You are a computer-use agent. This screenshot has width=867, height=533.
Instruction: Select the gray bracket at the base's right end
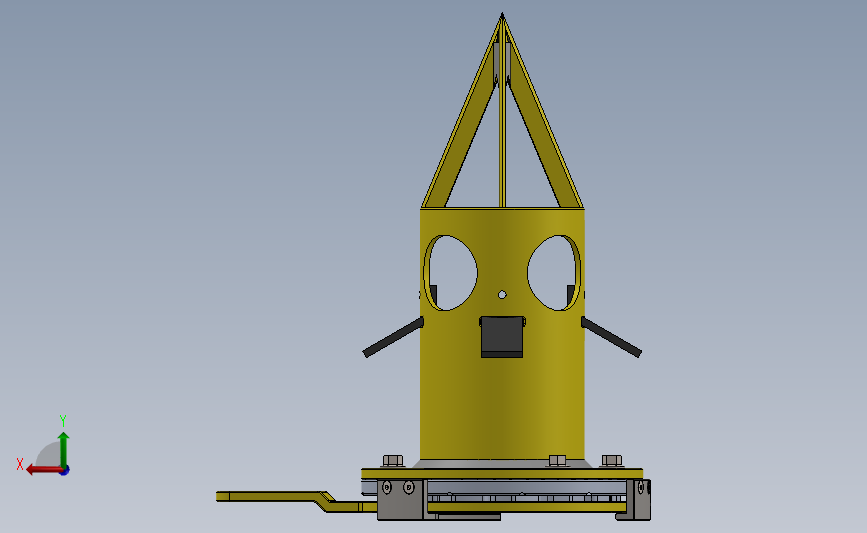(638, 500)
